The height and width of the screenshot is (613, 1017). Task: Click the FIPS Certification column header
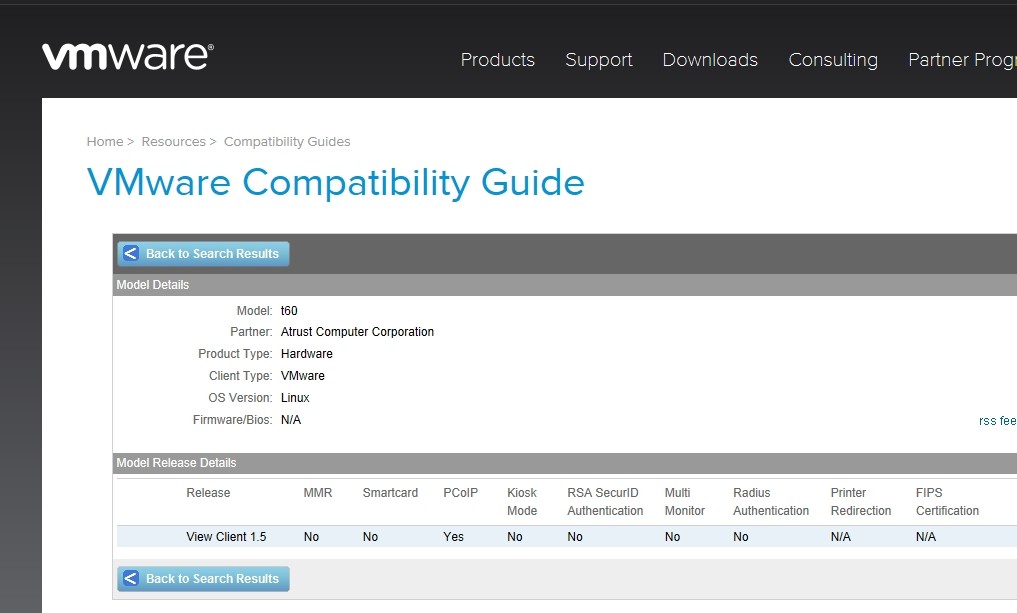(x=947, y=501)
